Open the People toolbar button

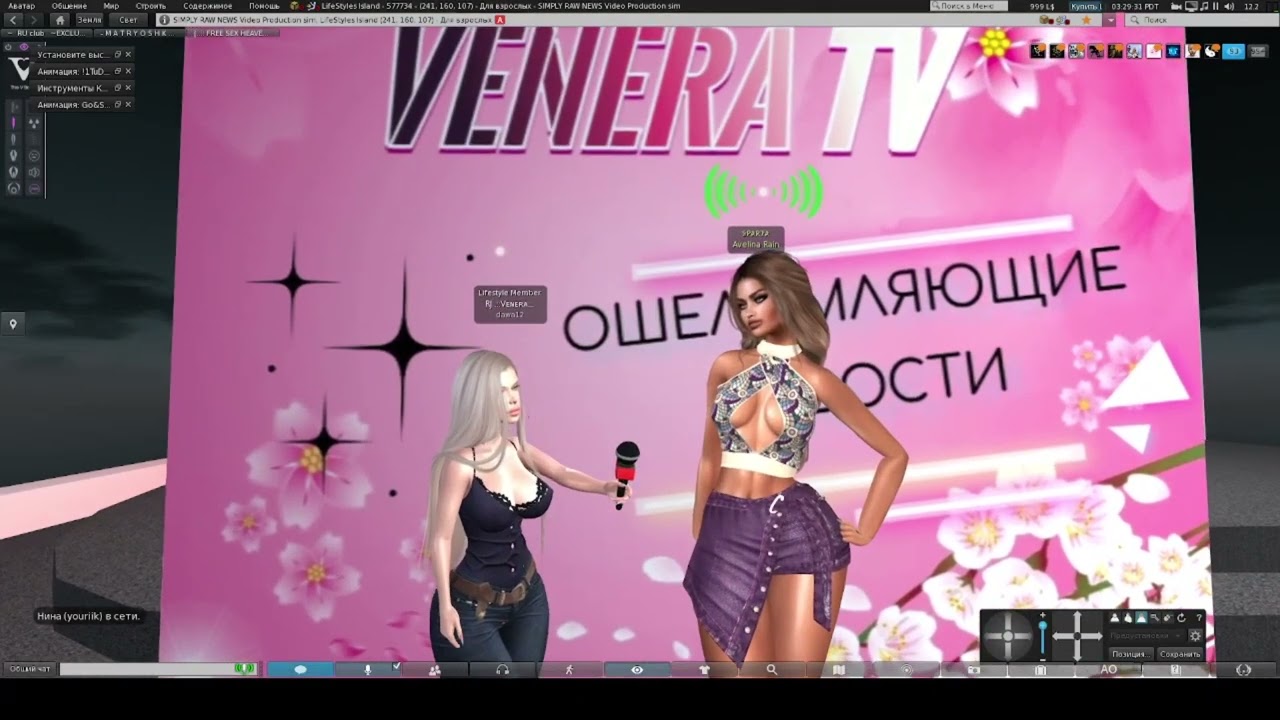tap(434, 670)
